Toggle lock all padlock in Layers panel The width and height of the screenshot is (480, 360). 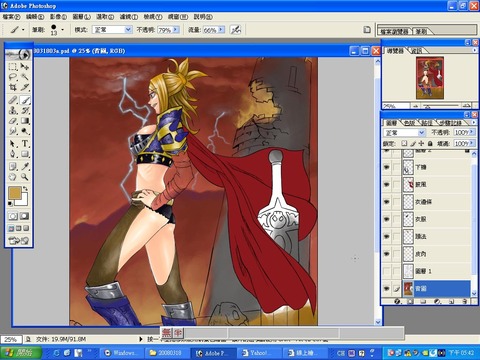430,143
